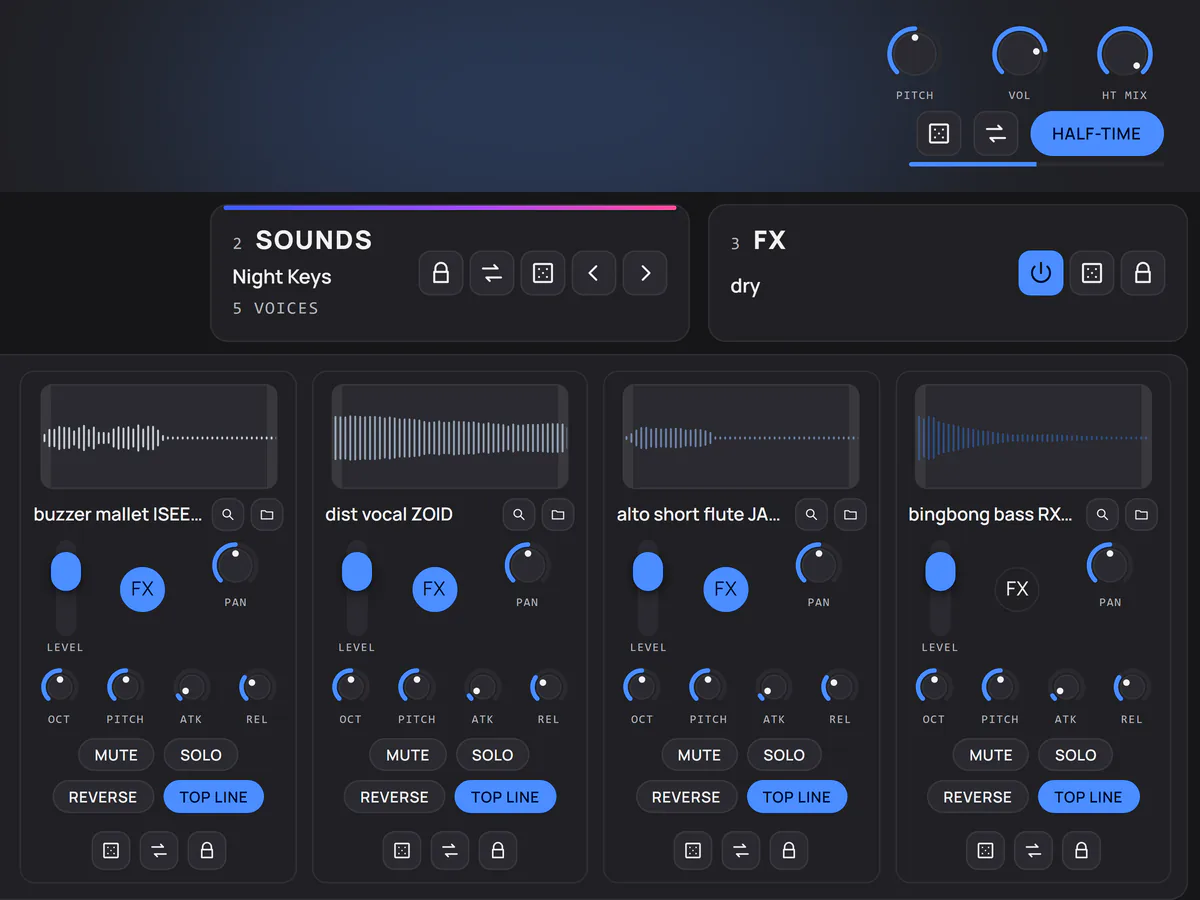Randomize the buzzer mallet voice with dice
Screen dimensions: 1200x900
pos(111,850)
